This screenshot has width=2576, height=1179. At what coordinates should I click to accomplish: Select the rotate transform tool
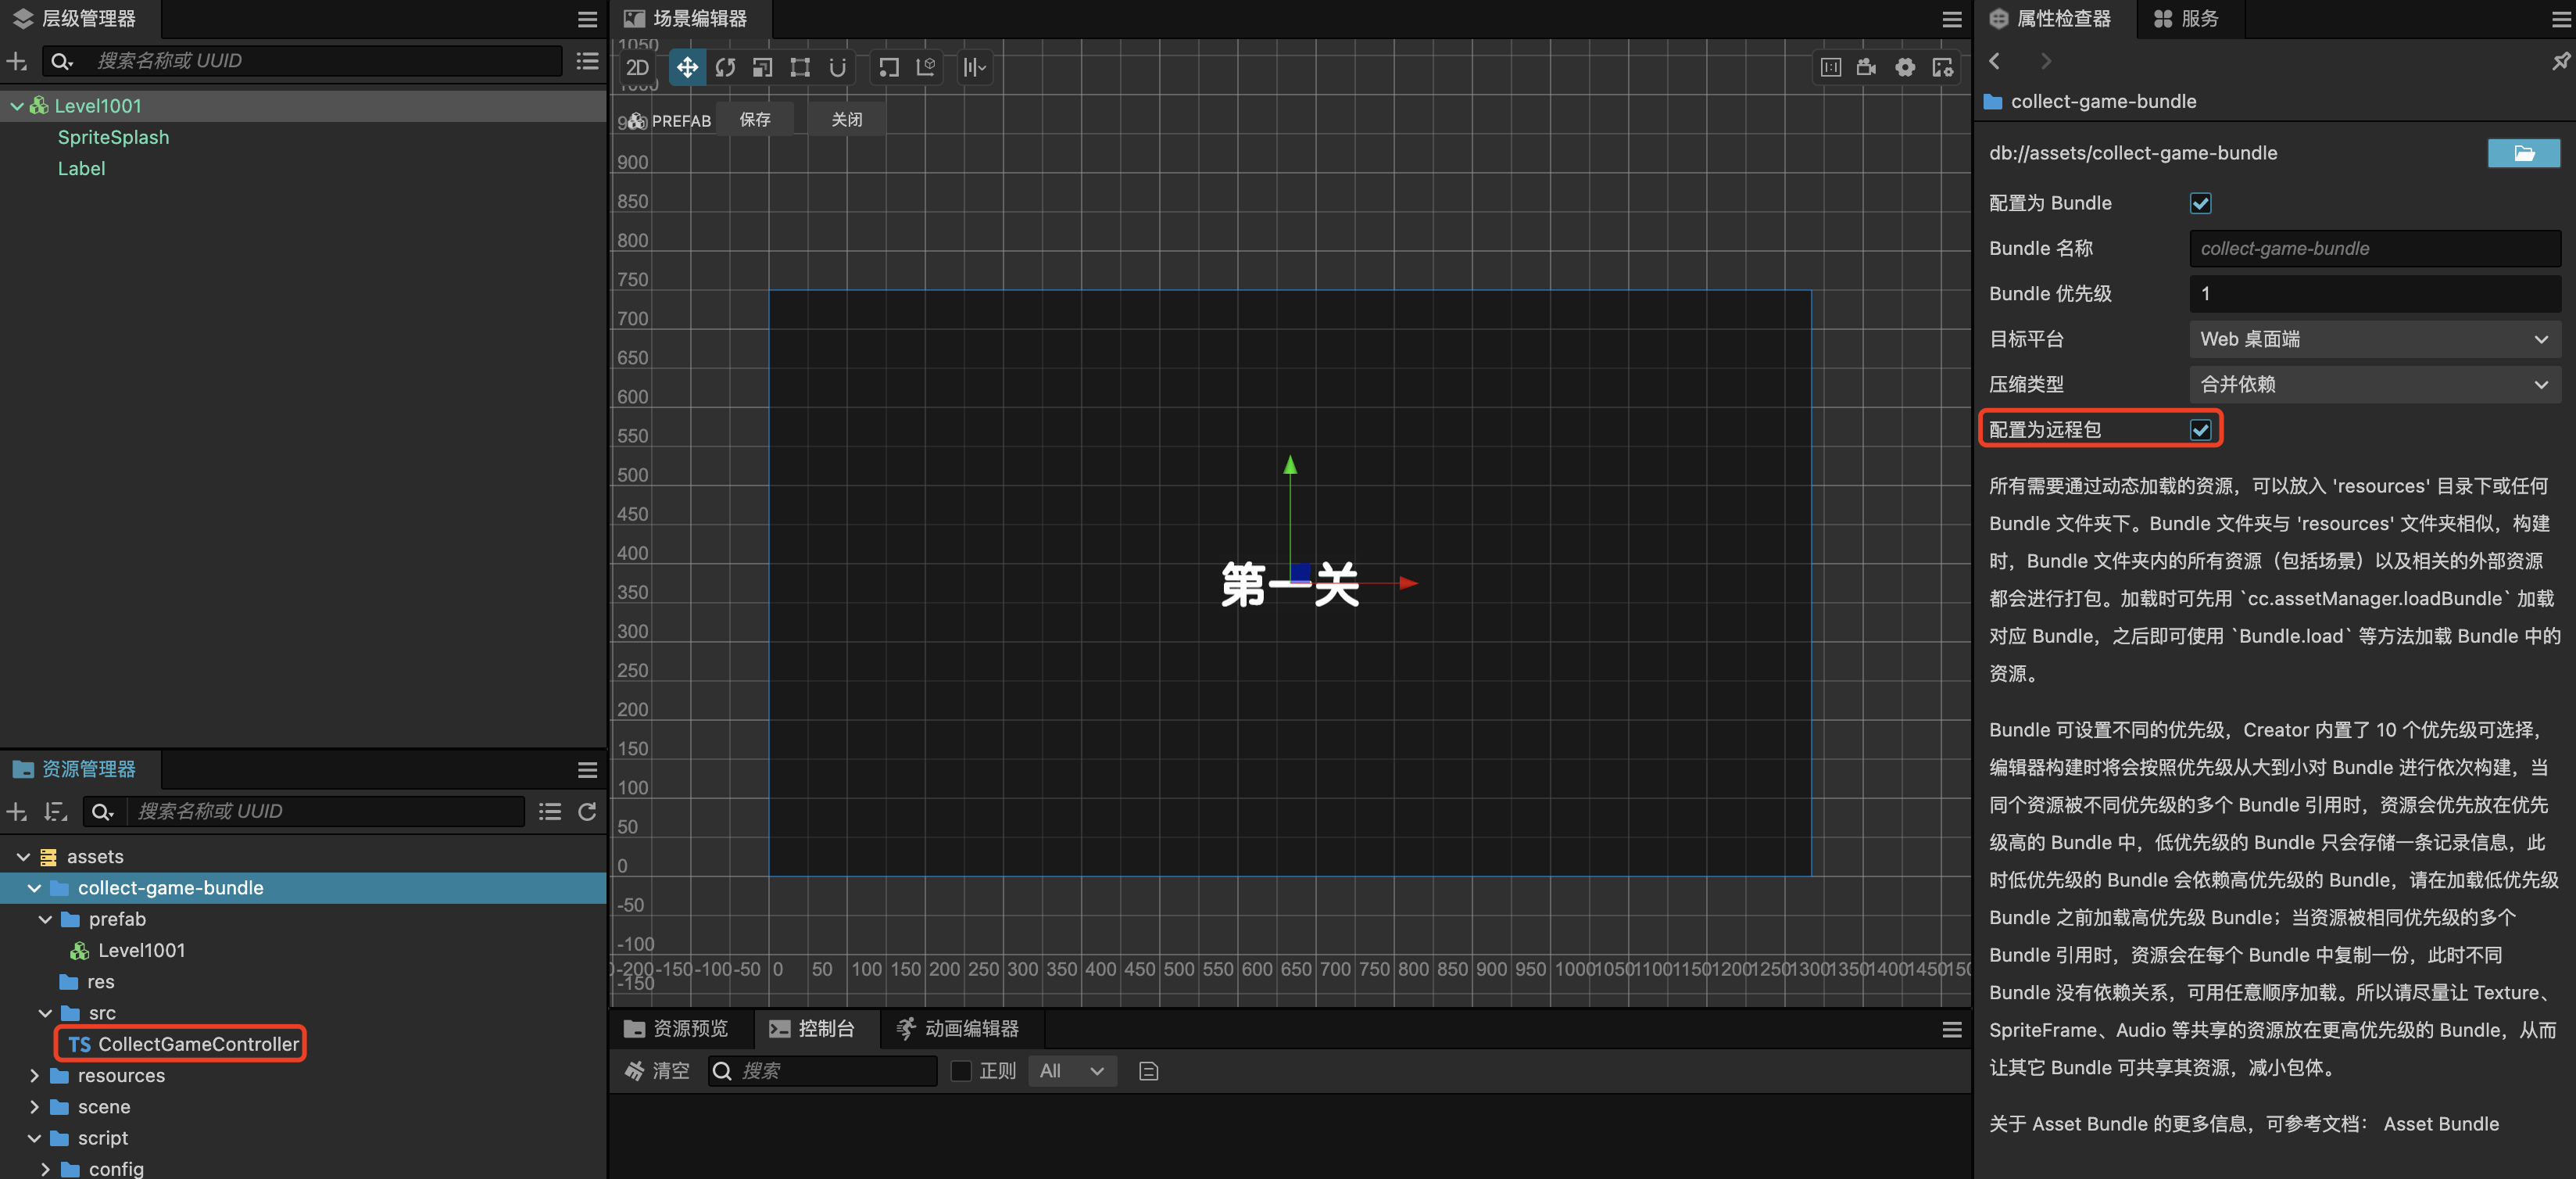(725, 67)
